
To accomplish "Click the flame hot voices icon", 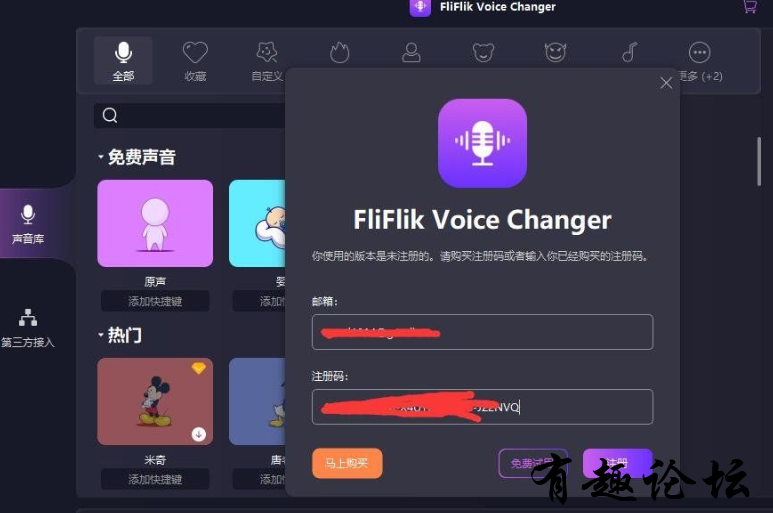I will click(339, 52).
